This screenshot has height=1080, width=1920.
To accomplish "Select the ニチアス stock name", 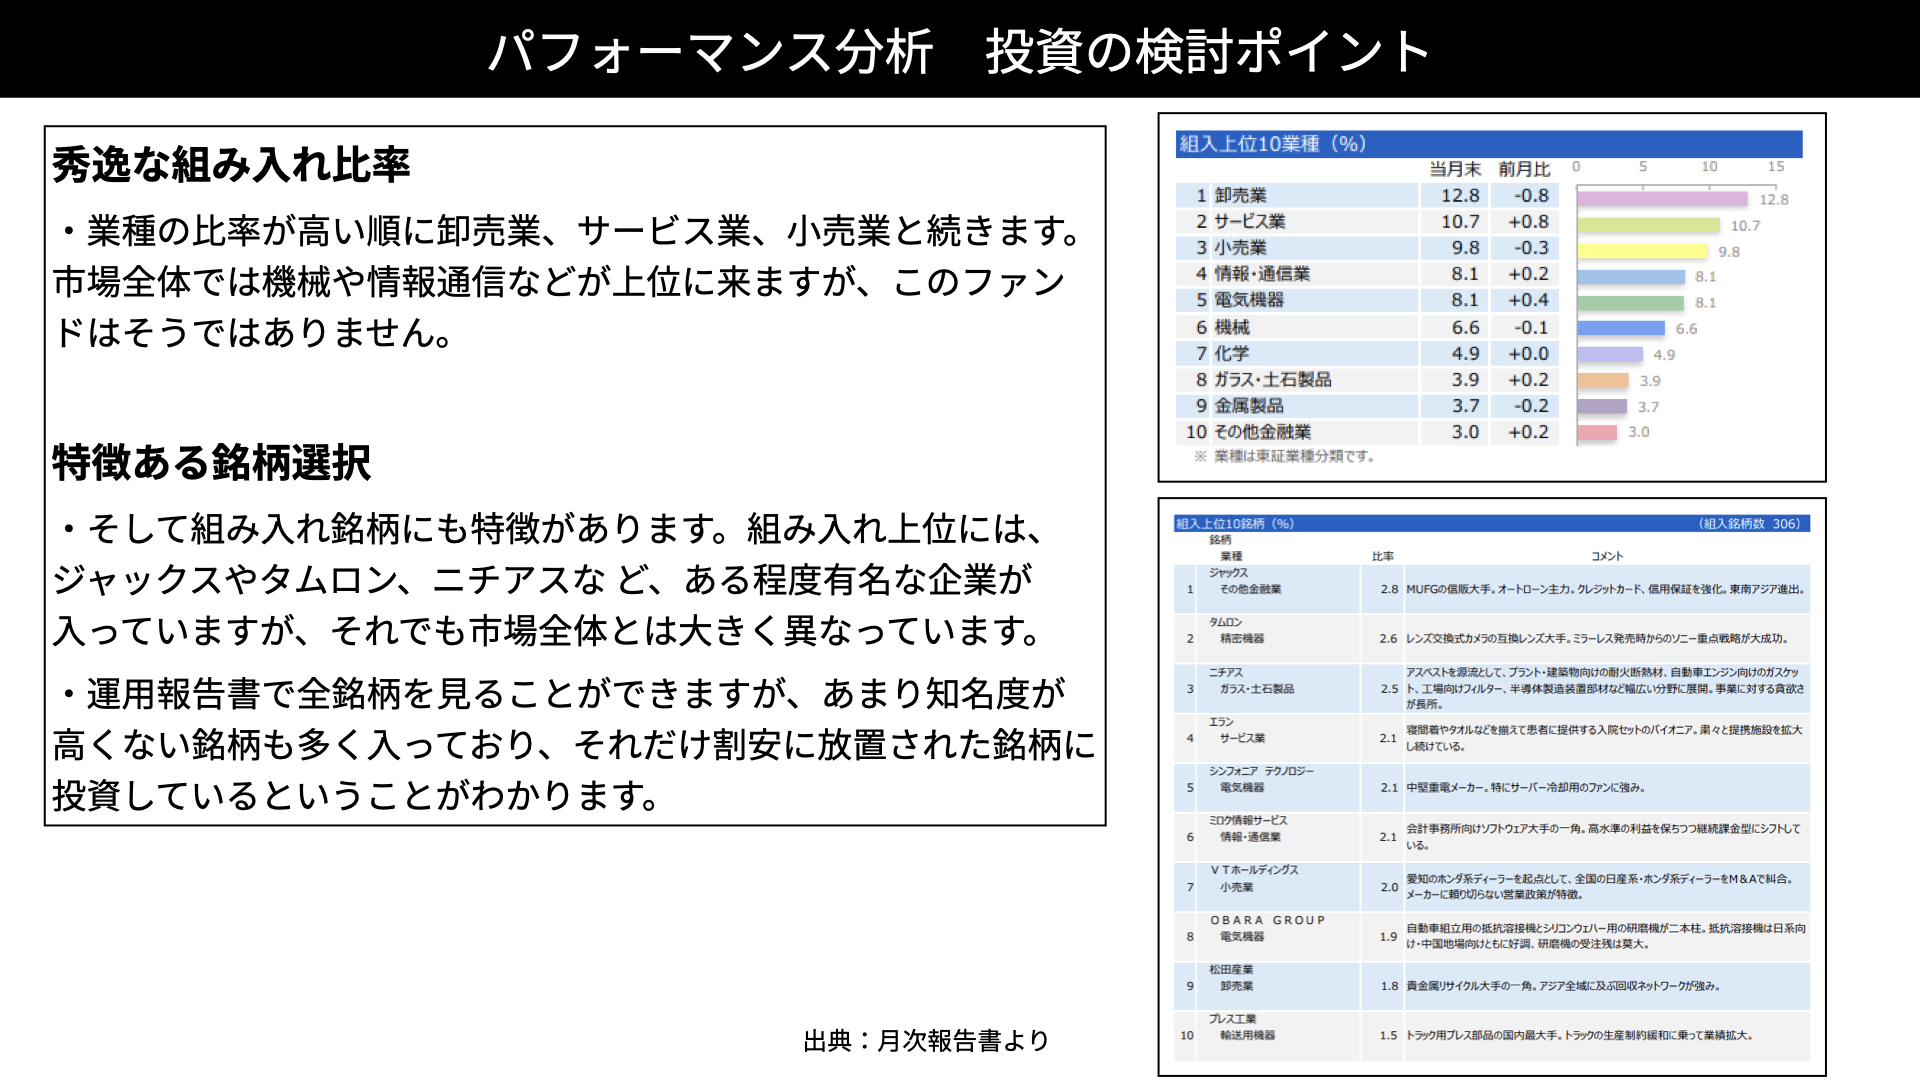I will 1226,672.
